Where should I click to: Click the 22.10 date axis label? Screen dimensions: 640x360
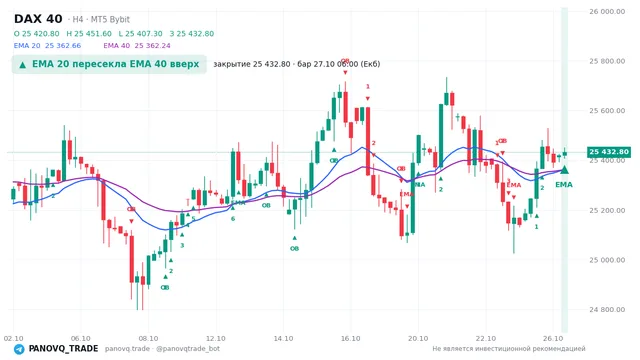(486, 338)
